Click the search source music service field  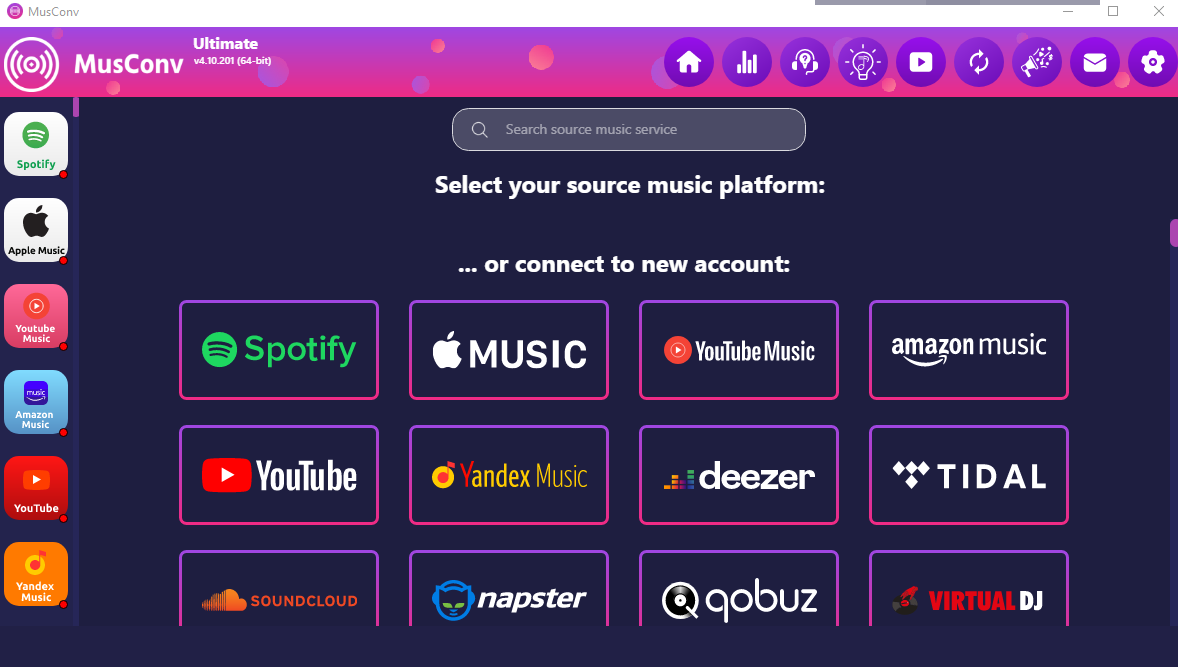[629, 129]
